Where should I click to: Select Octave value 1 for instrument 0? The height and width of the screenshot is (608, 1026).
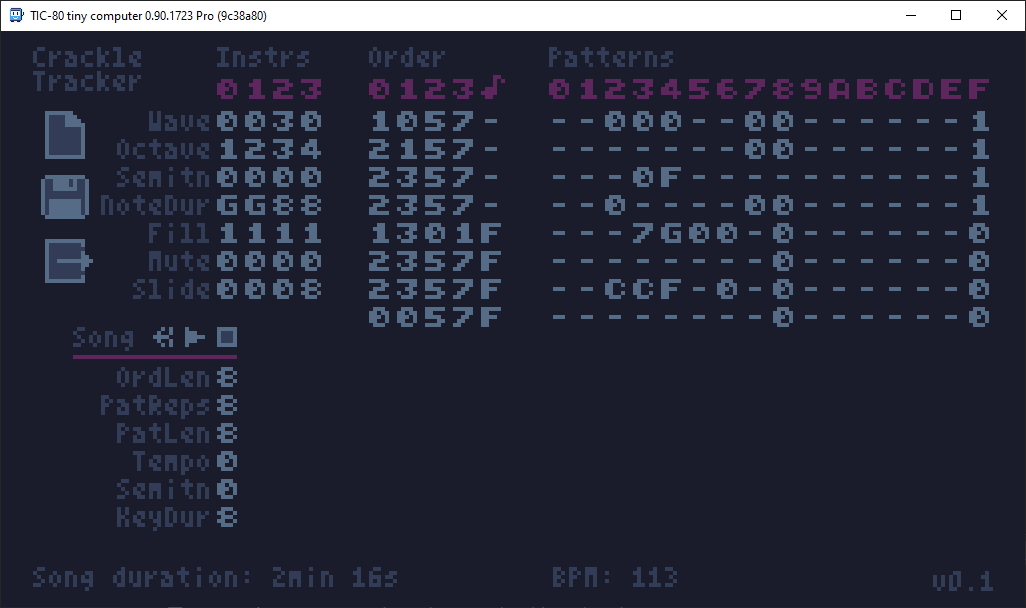click(226, 149)
